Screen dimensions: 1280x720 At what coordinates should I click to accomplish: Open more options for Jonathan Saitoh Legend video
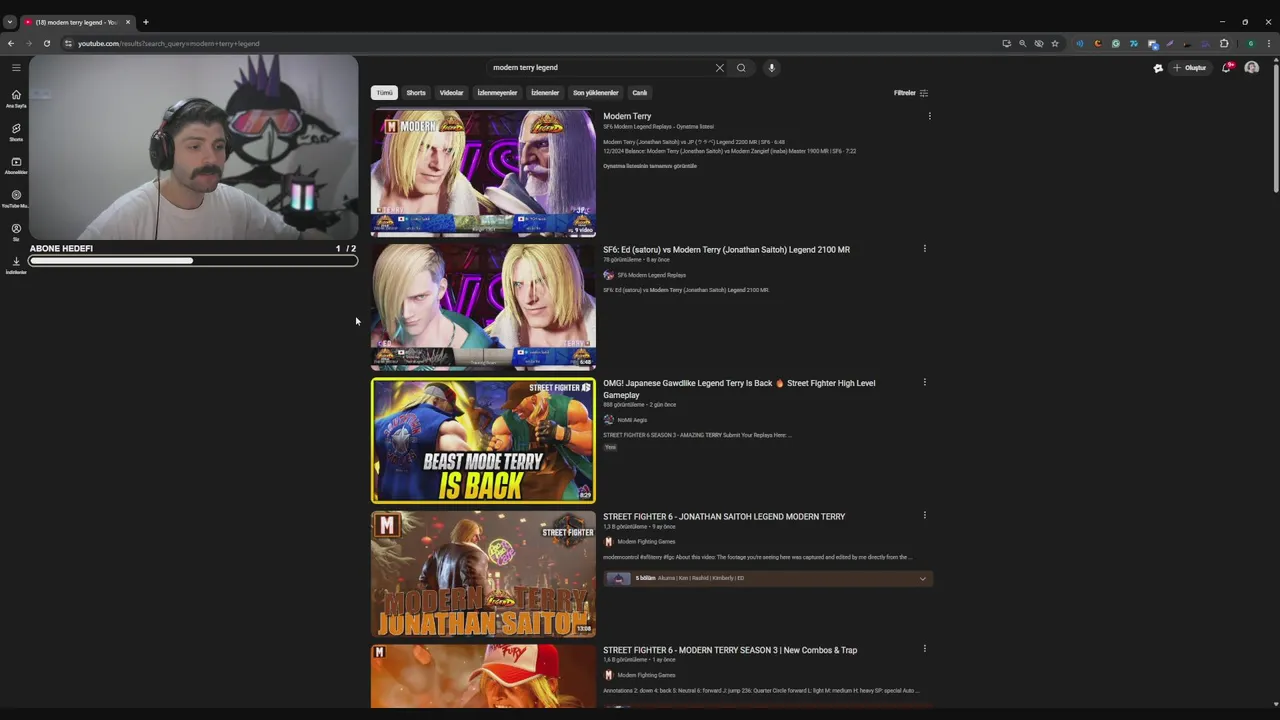pyautogui.click(x=924, y=516)
